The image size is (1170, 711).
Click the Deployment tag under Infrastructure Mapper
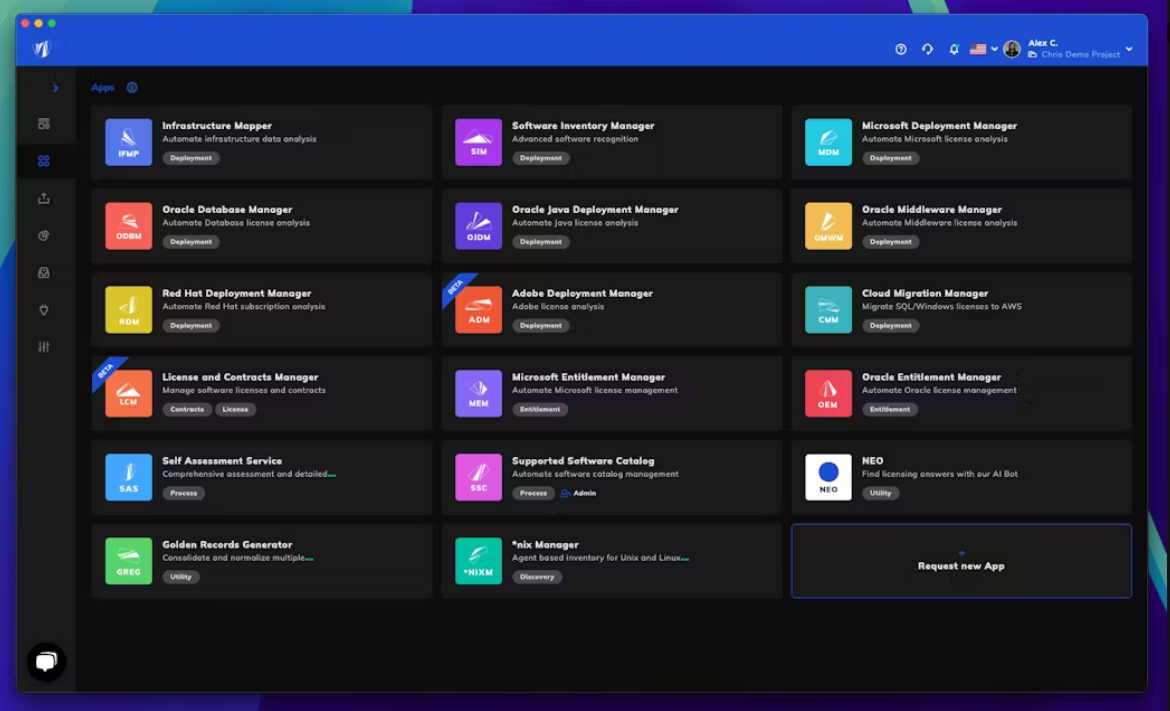(x=191, y=158)
